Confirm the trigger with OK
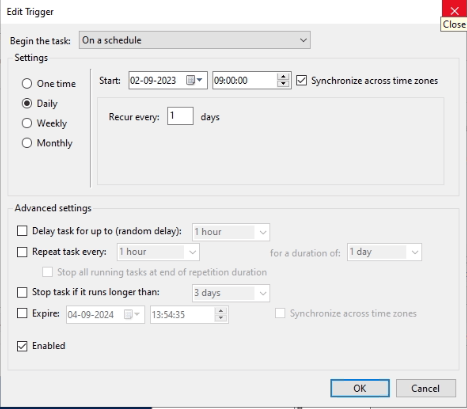 360,388
